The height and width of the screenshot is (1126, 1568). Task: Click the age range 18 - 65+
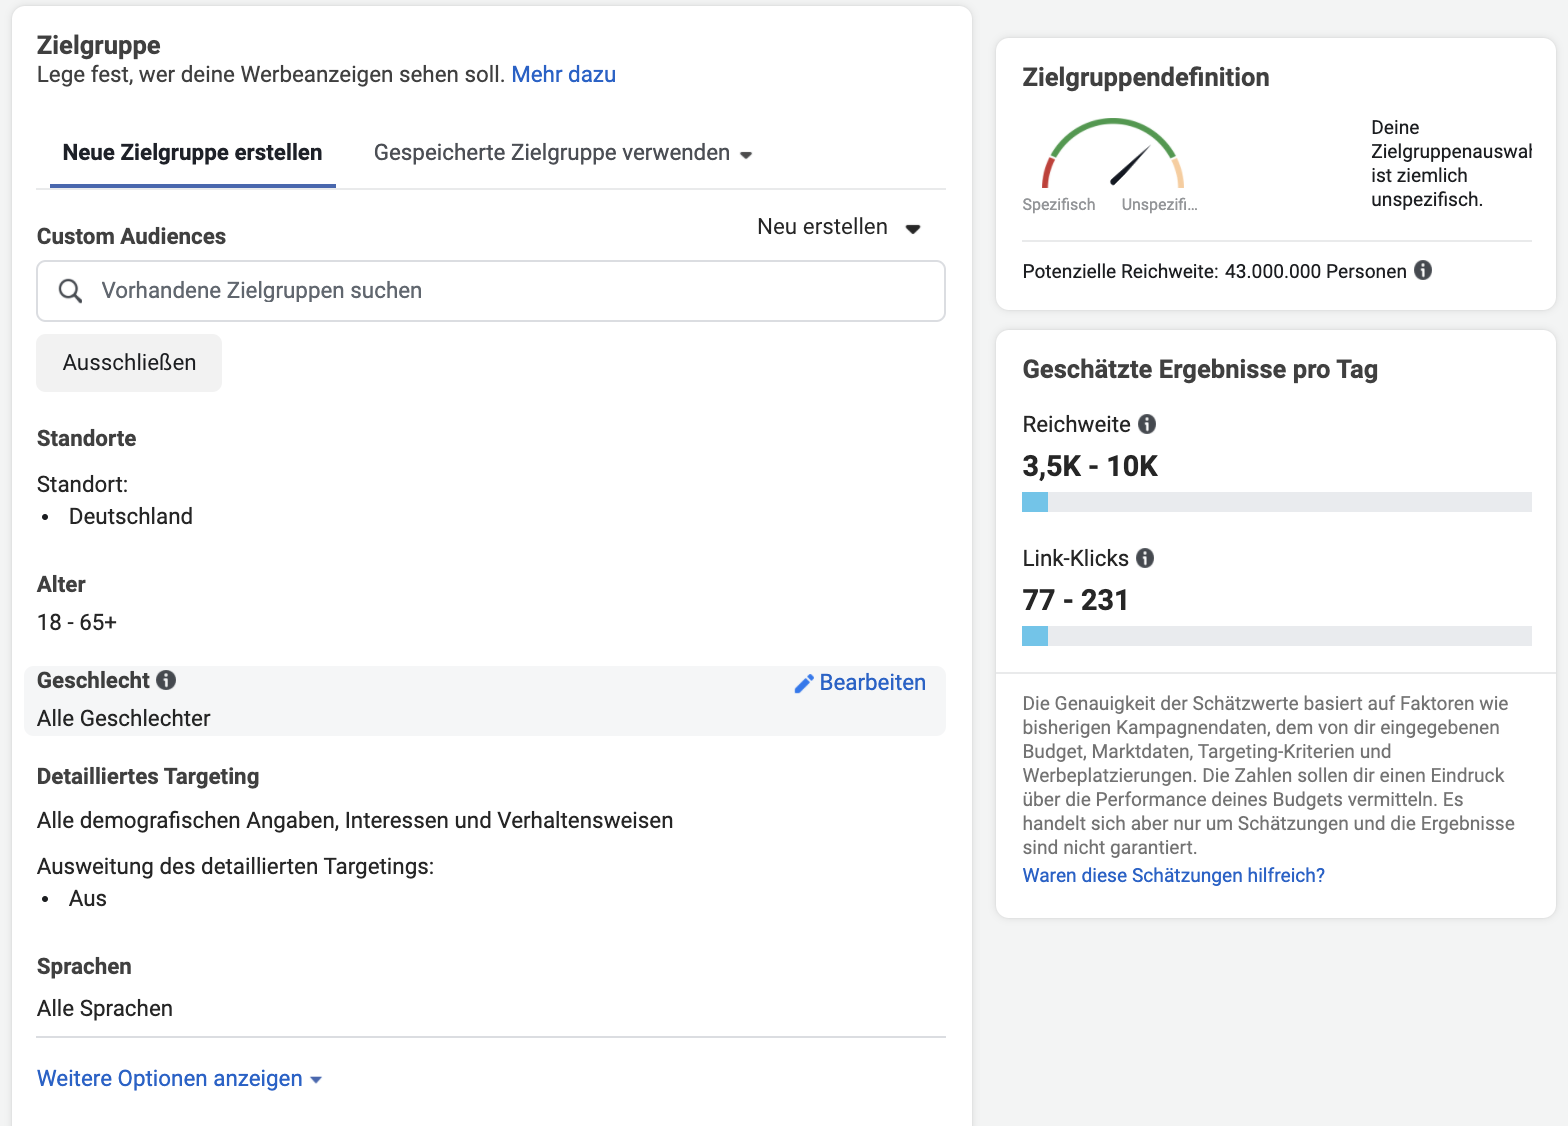pos(77,623)
